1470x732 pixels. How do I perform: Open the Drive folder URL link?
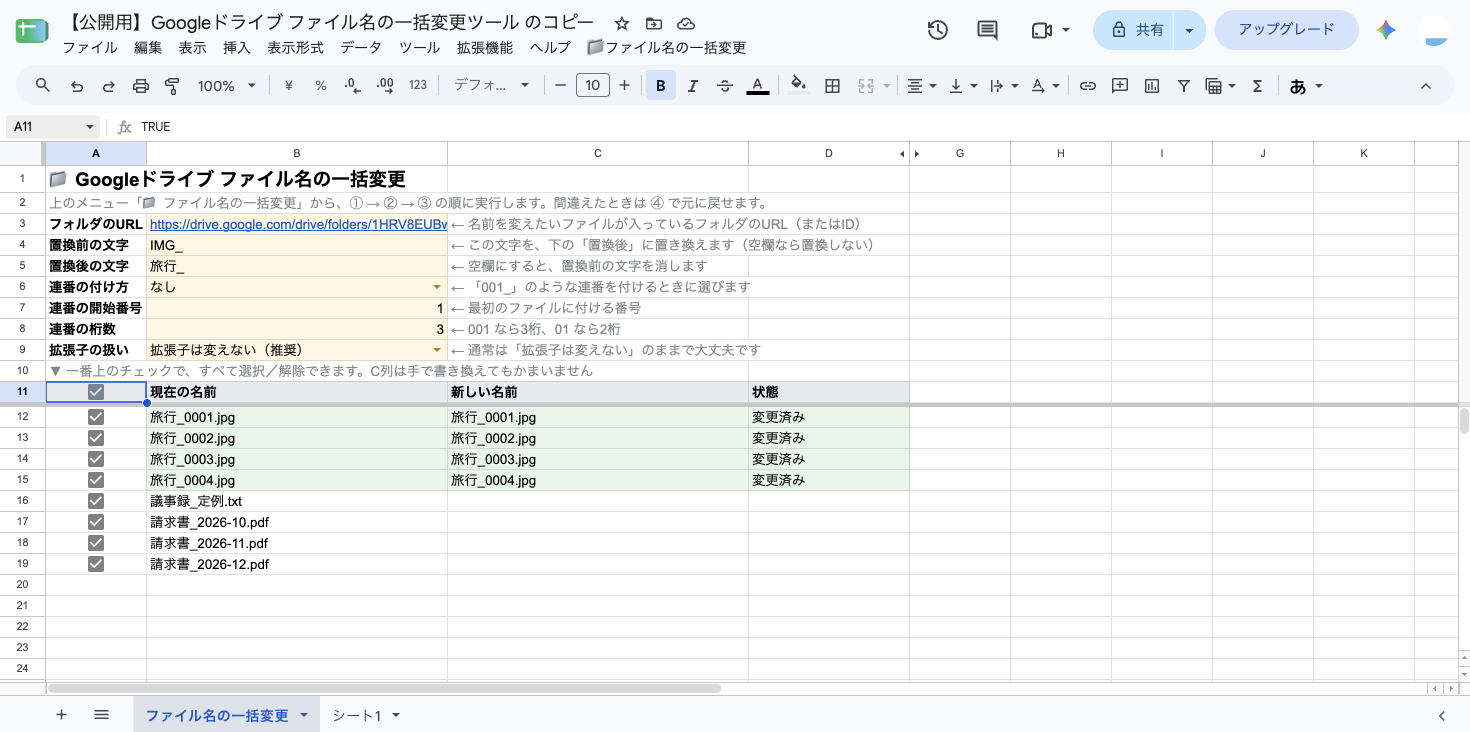[298, 224]
